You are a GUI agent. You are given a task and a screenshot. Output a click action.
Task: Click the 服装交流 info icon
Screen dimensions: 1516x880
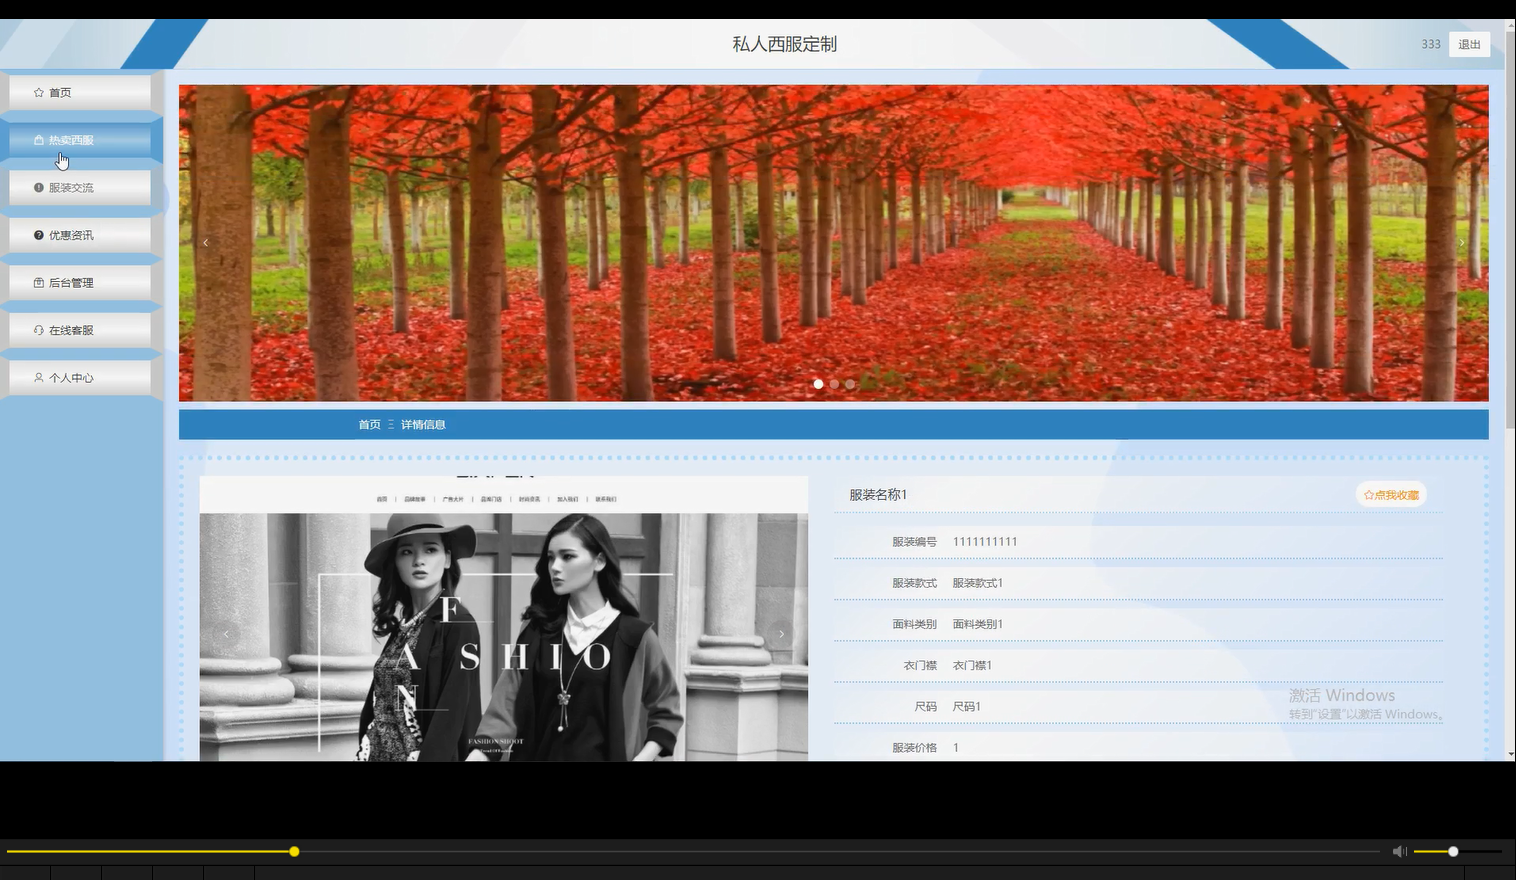click(x=37, y=187)
